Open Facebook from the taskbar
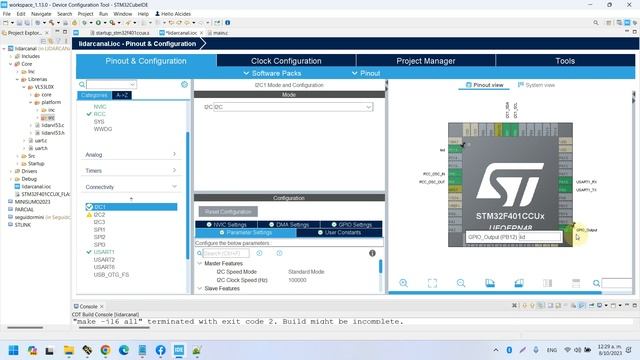640x360 pixels. pos(160,350)
